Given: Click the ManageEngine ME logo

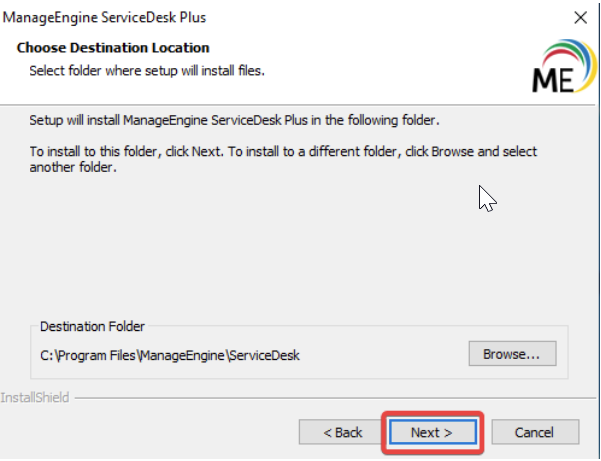Looking at the screenshot, I should tap(556, 79).
